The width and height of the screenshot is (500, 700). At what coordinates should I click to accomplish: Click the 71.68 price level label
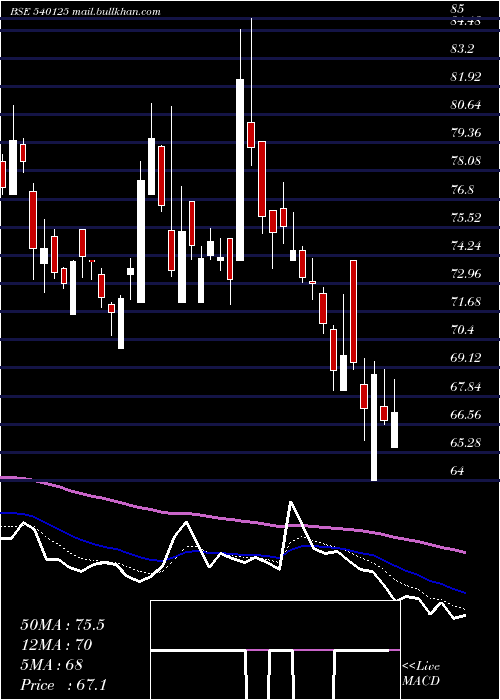[x=467, y=302]
